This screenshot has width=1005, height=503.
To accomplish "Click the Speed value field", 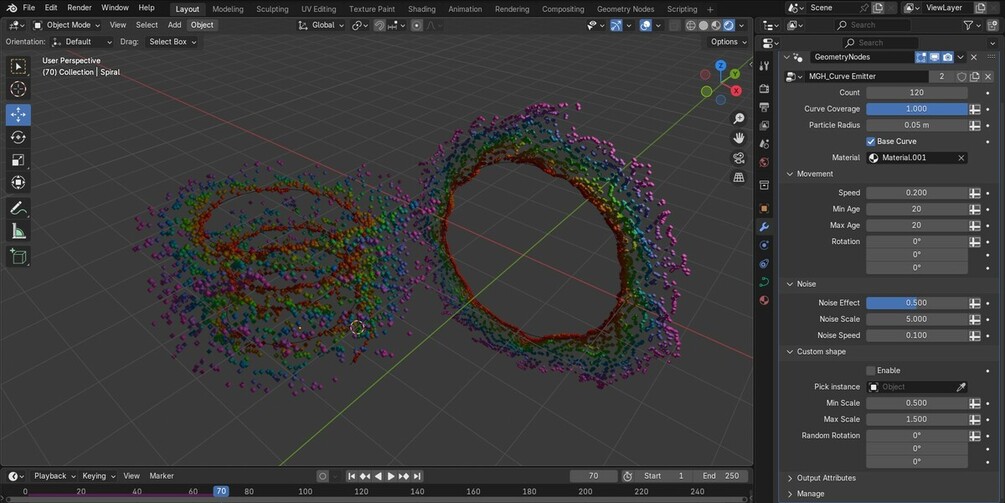I will [x=917, y=193].
